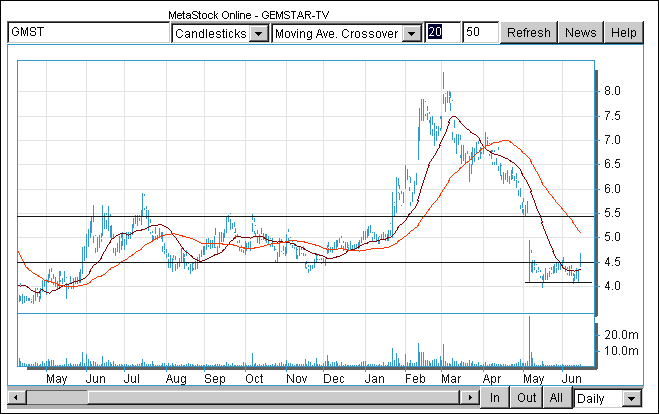Click the Dec month label on the axis
The width and height of the screenshot is (659, 414).
[334, 379]
